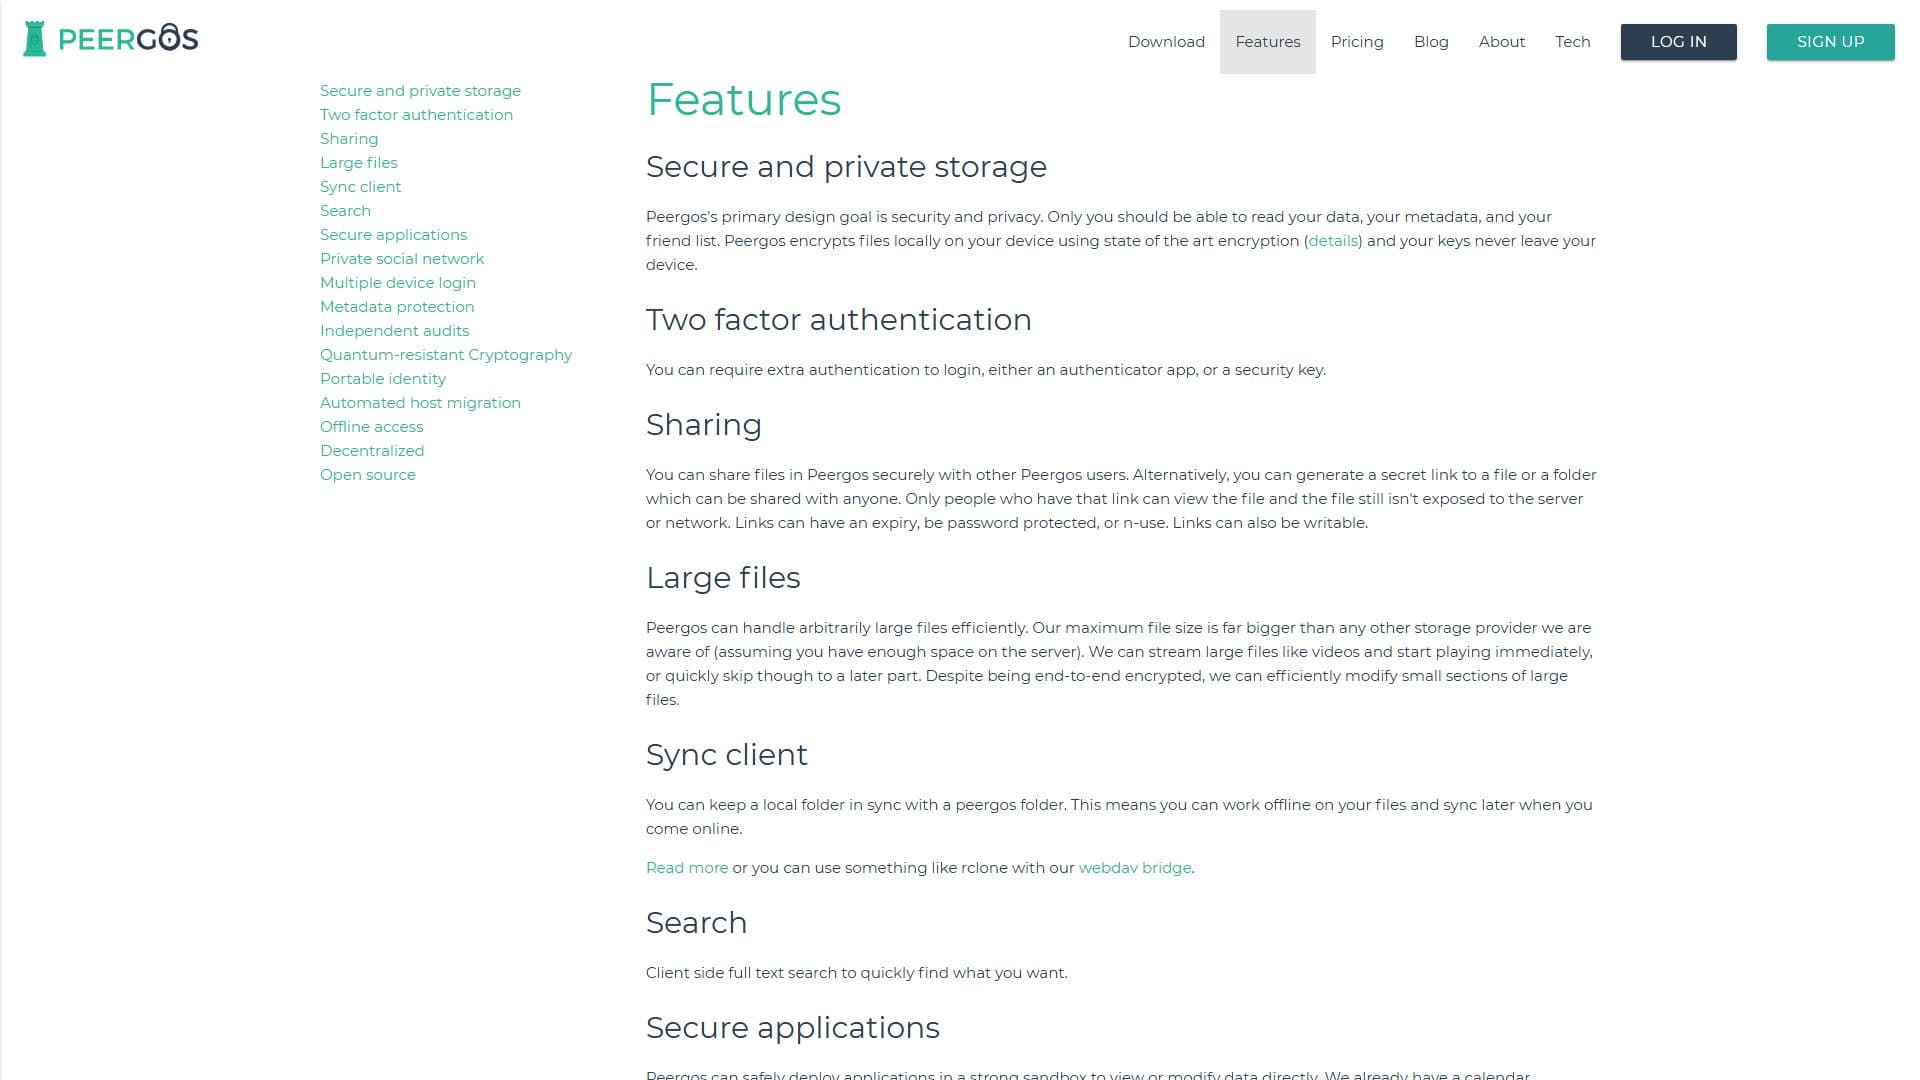This screenshot has width=1920, height=1080.
Task: Click the Decentralized sidebar link
Action: click(x=372, y=451)
